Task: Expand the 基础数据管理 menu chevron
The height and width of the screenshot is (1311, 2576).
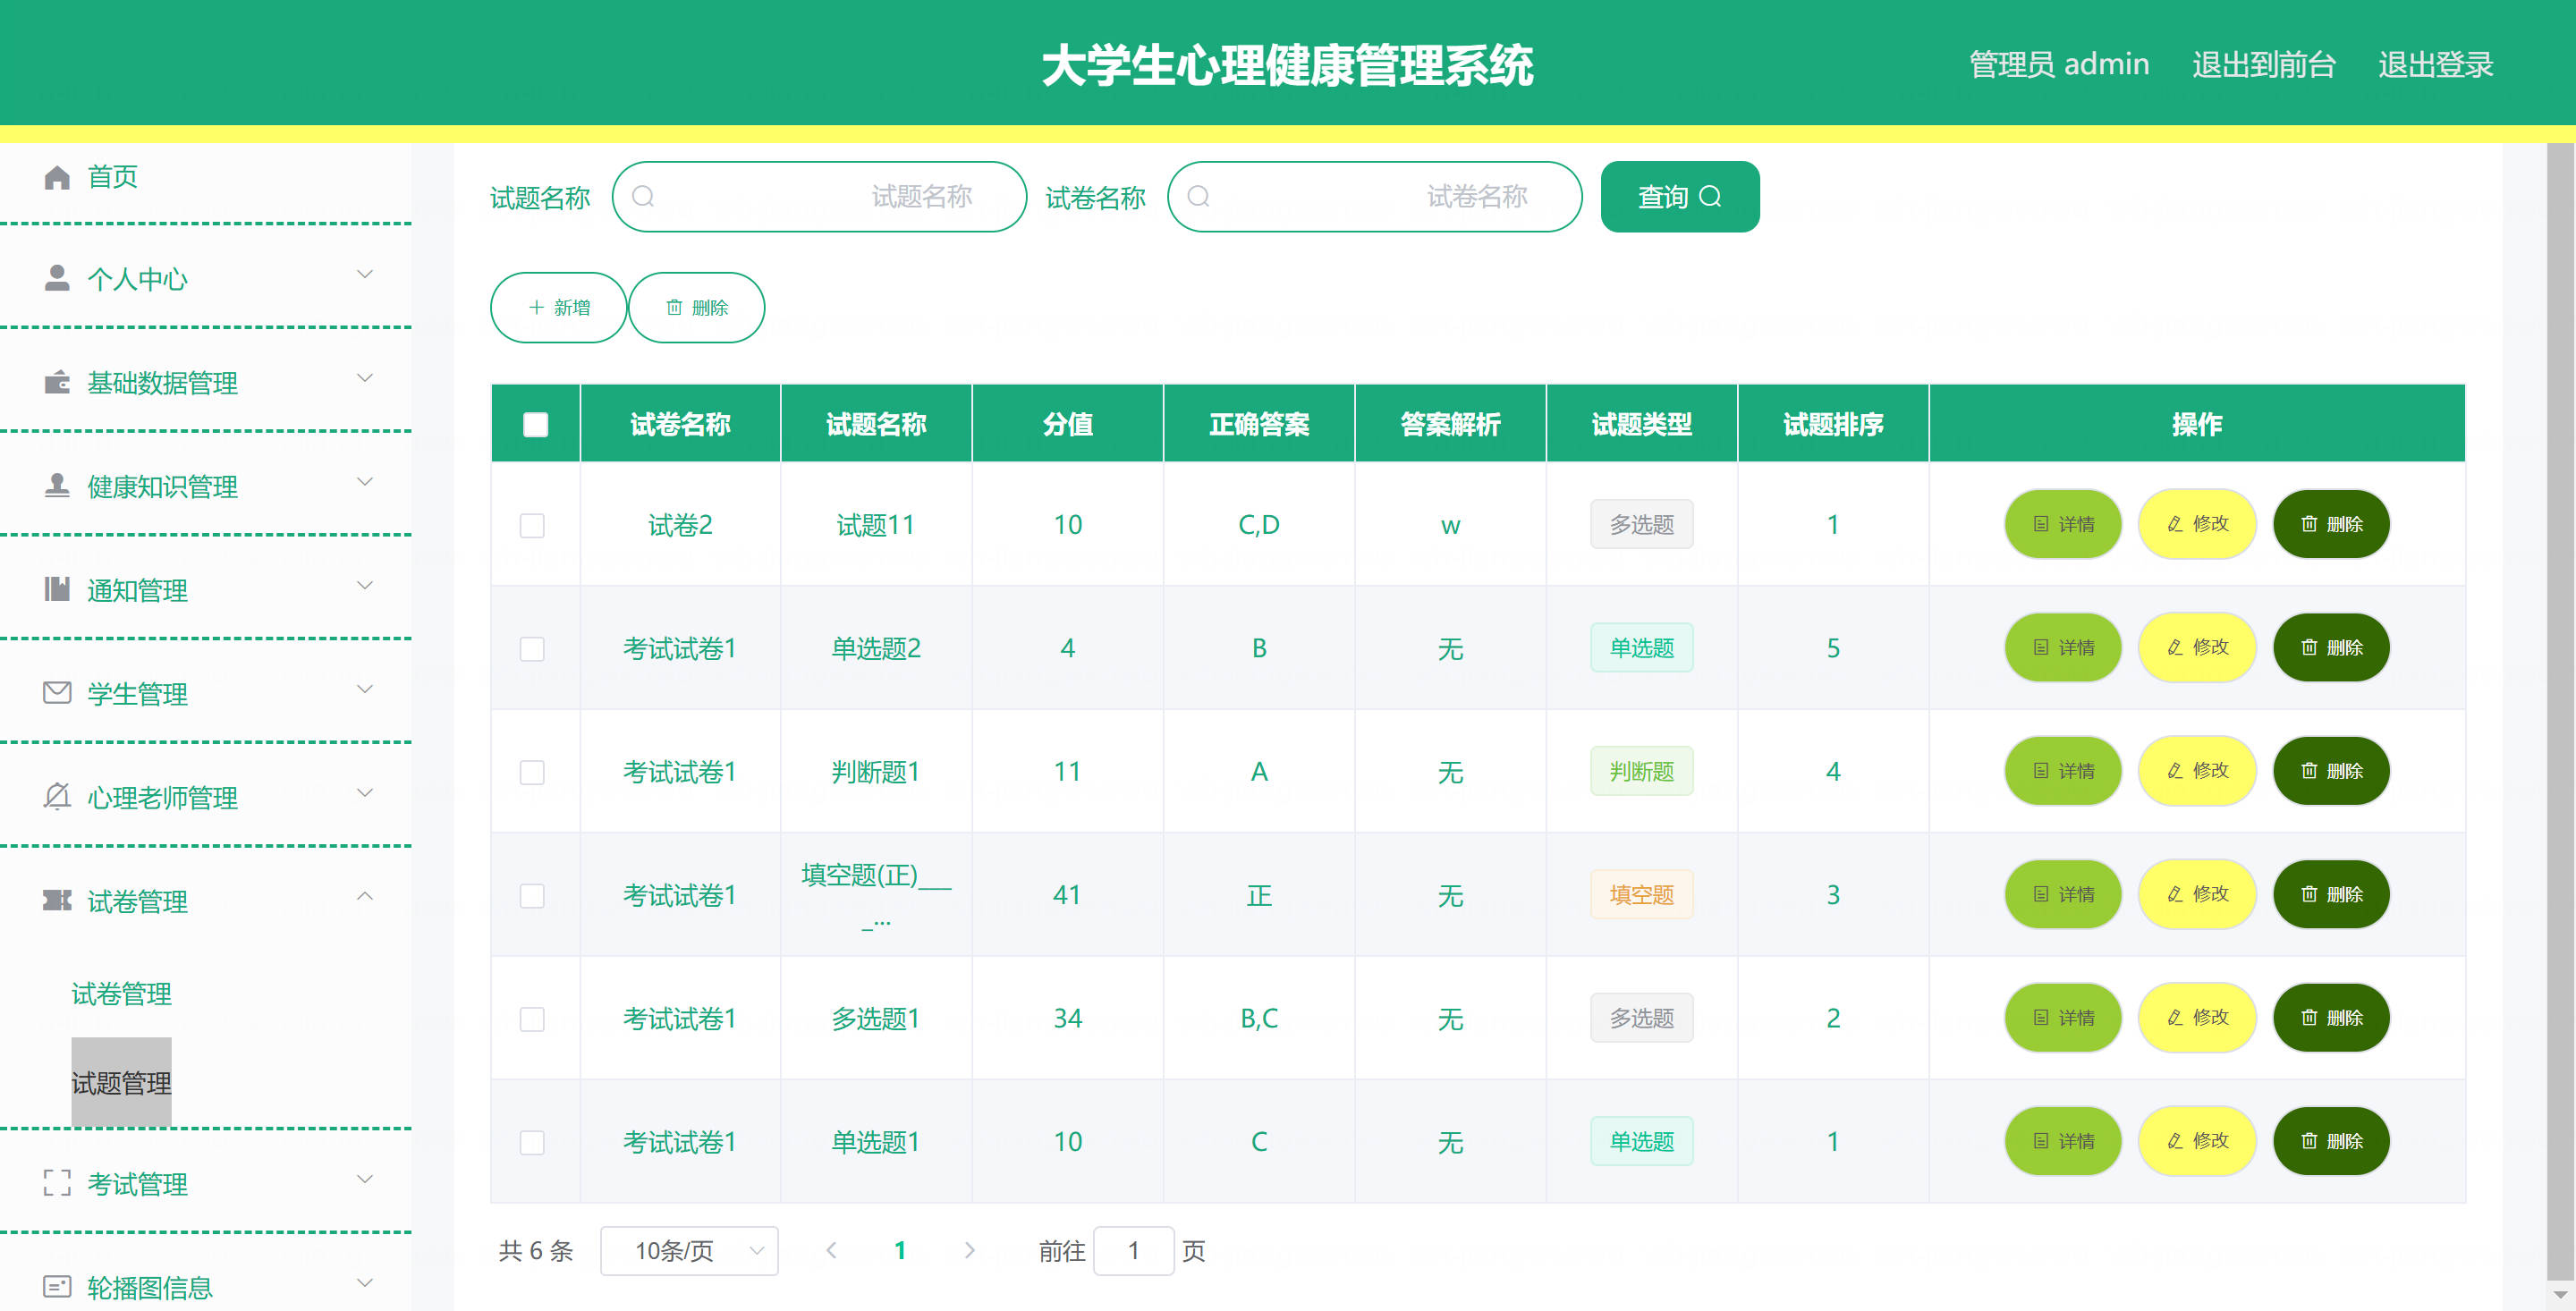Action: point(365,378)
